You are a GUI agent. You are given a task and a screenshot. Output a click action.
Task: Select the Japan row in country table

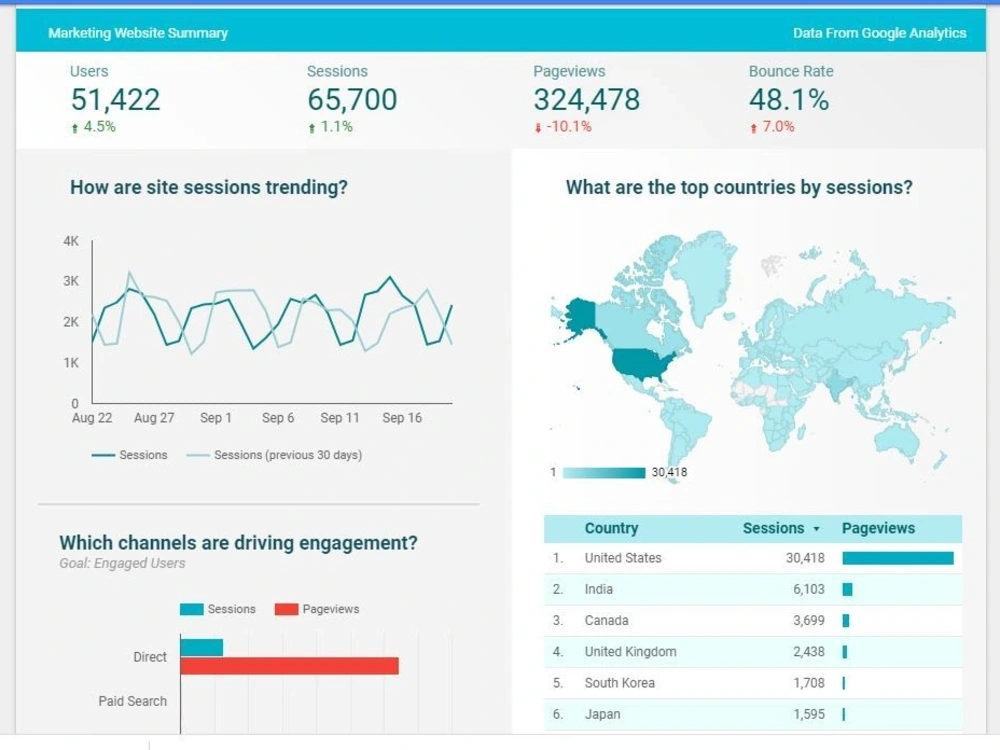(753, 714)
